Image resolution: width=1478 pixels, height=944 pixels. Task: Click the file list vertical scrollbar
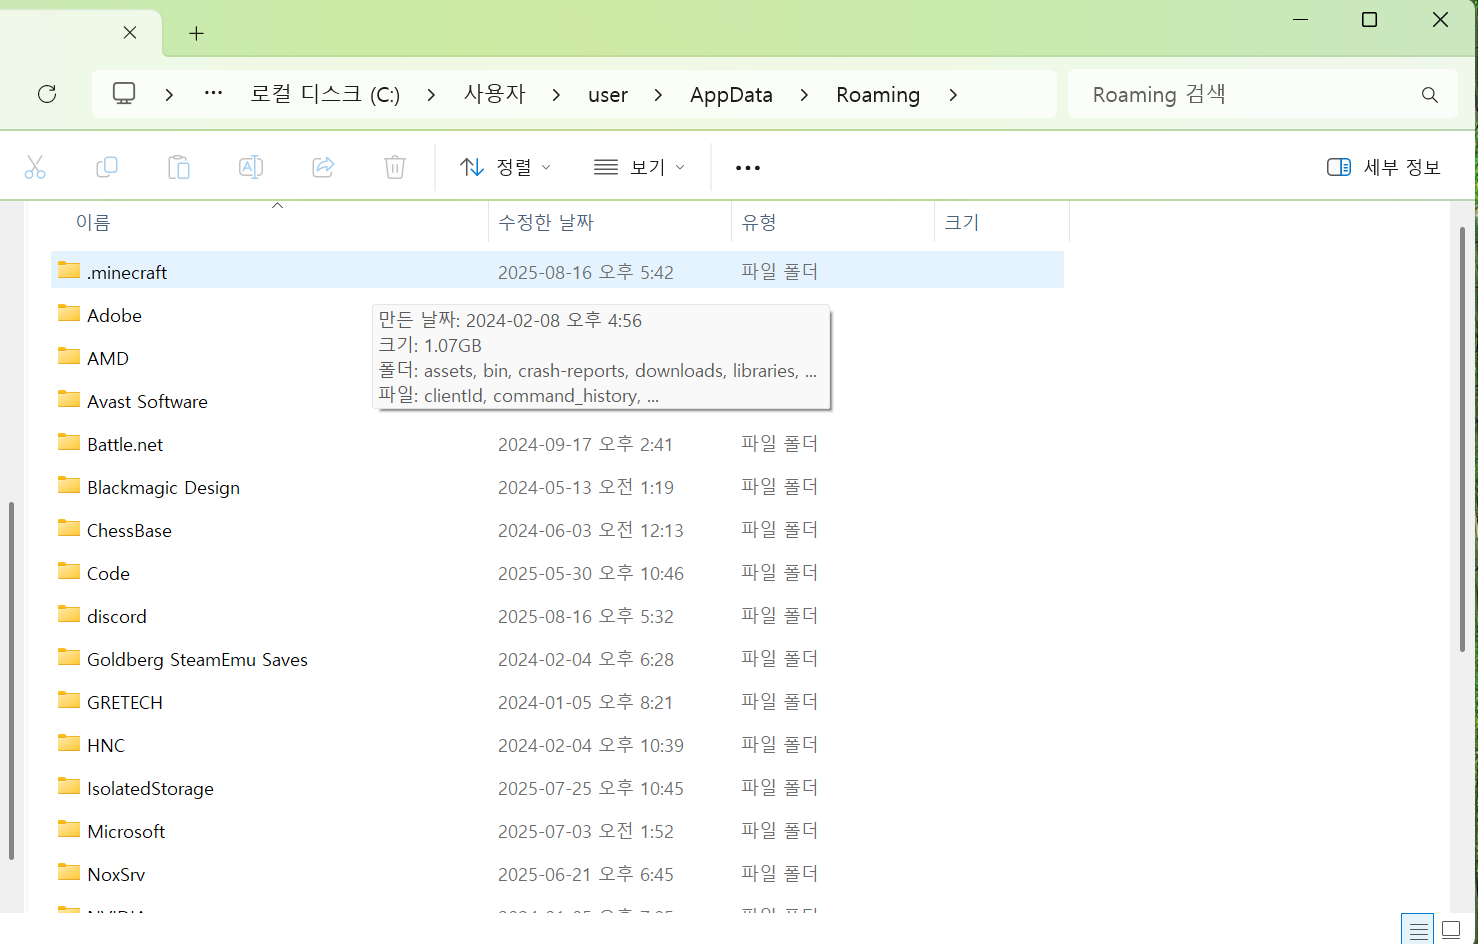[1462, 440]
